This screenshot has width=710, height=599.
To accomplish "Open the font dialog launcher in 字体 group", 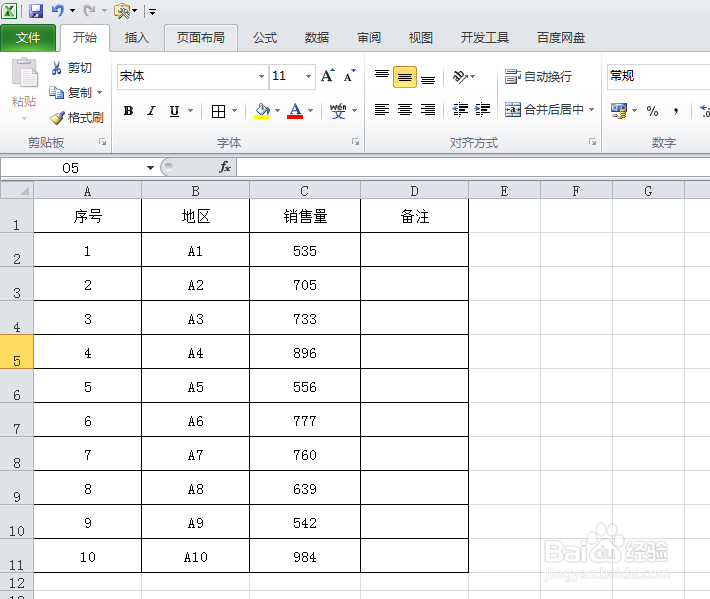I will (355, 142).
